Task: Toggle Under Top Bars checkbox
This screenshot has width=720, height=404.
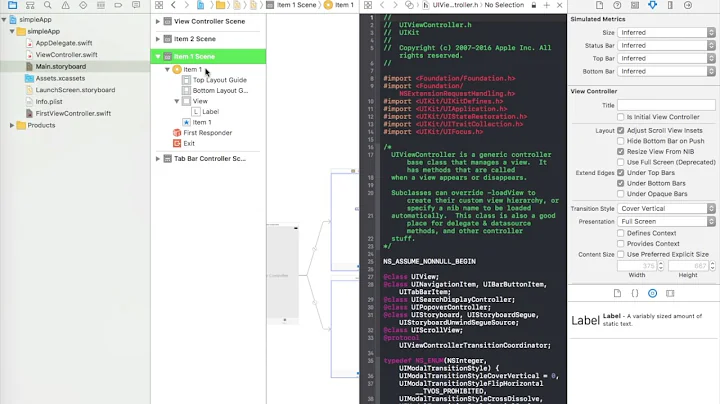Action: pyautogui.click(x=621, y=173)
